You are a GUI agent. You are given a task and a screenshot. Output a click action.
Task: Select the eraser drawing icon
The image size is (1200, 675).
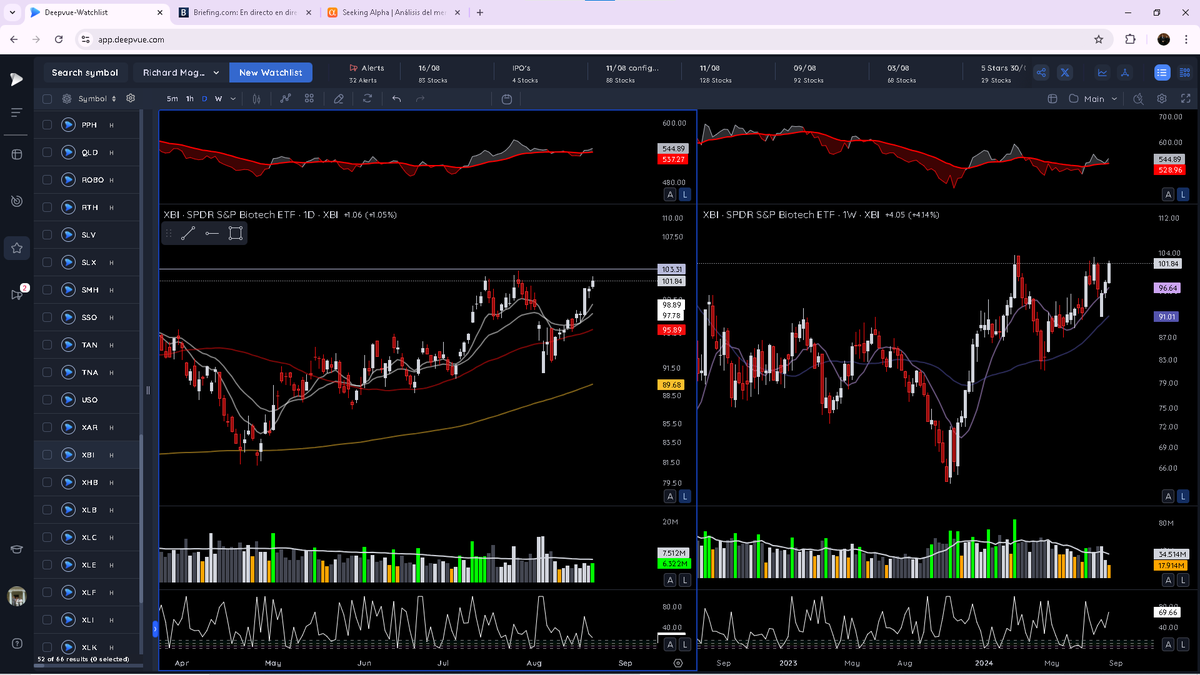tap(339, 99)
